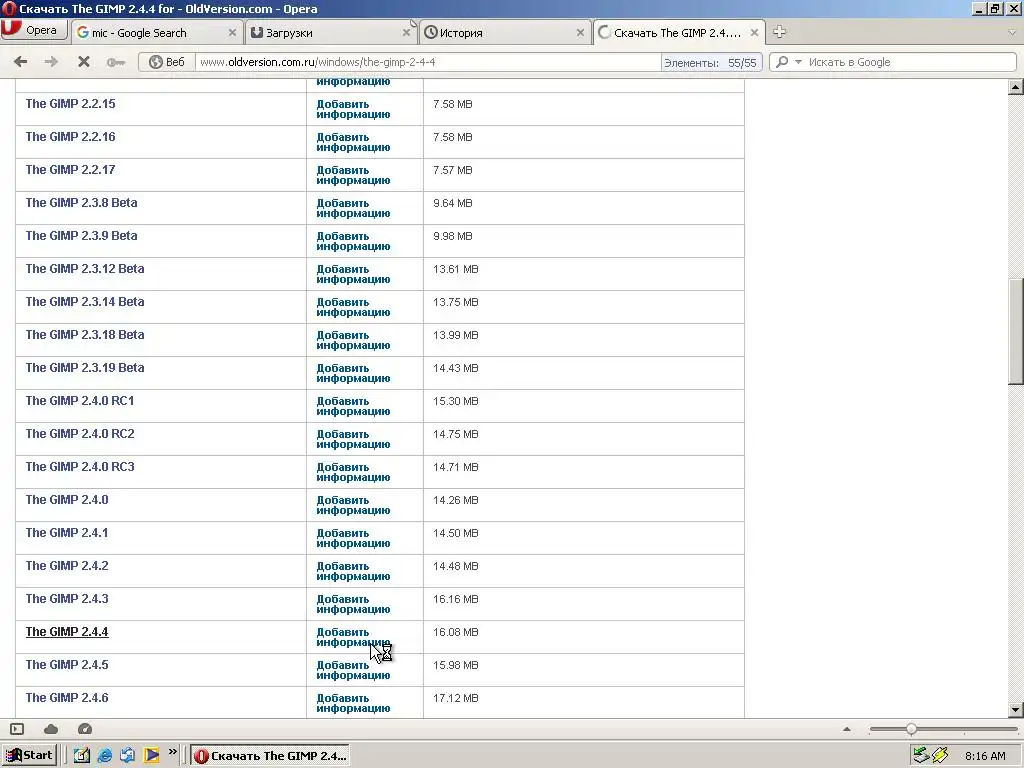The height and width of the screenshot is (768, 1024).
Task: Open The GIMP 2.4.0 RC2 link
Action: (80, 434)
